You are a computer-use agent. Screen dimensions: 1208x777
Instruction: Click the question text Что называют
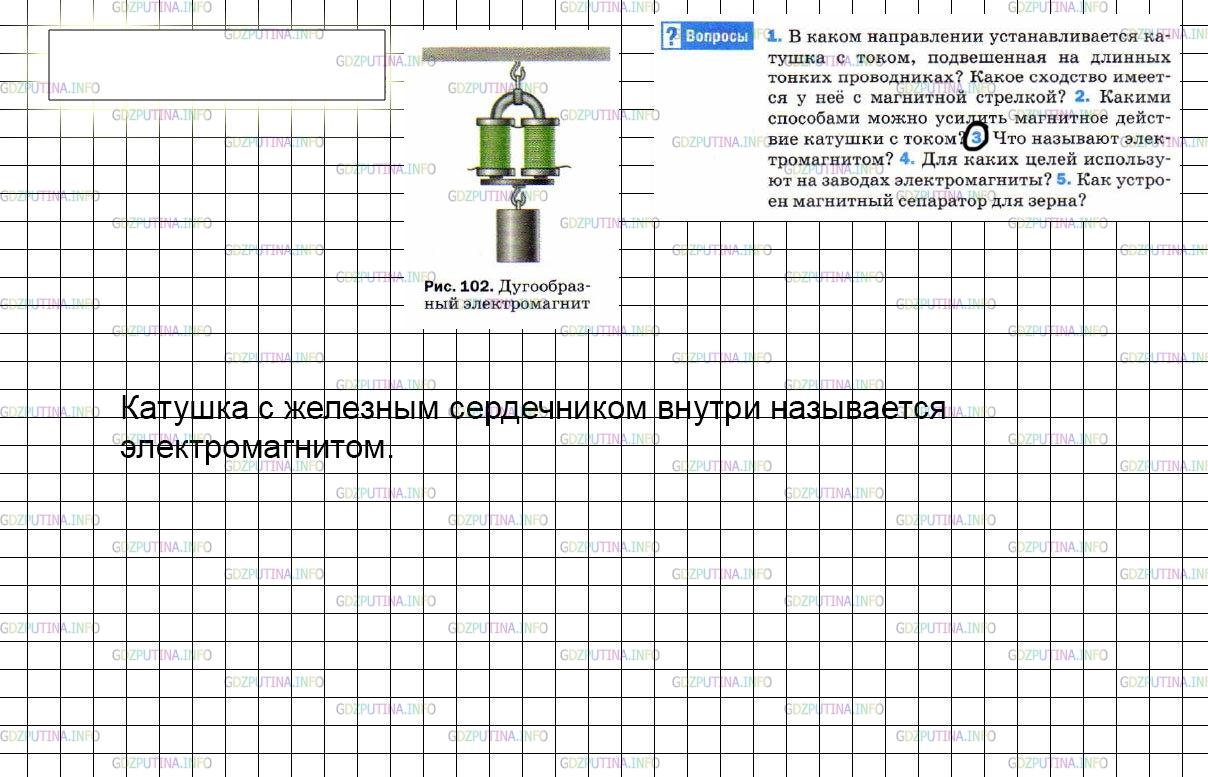pos(1054,138)
